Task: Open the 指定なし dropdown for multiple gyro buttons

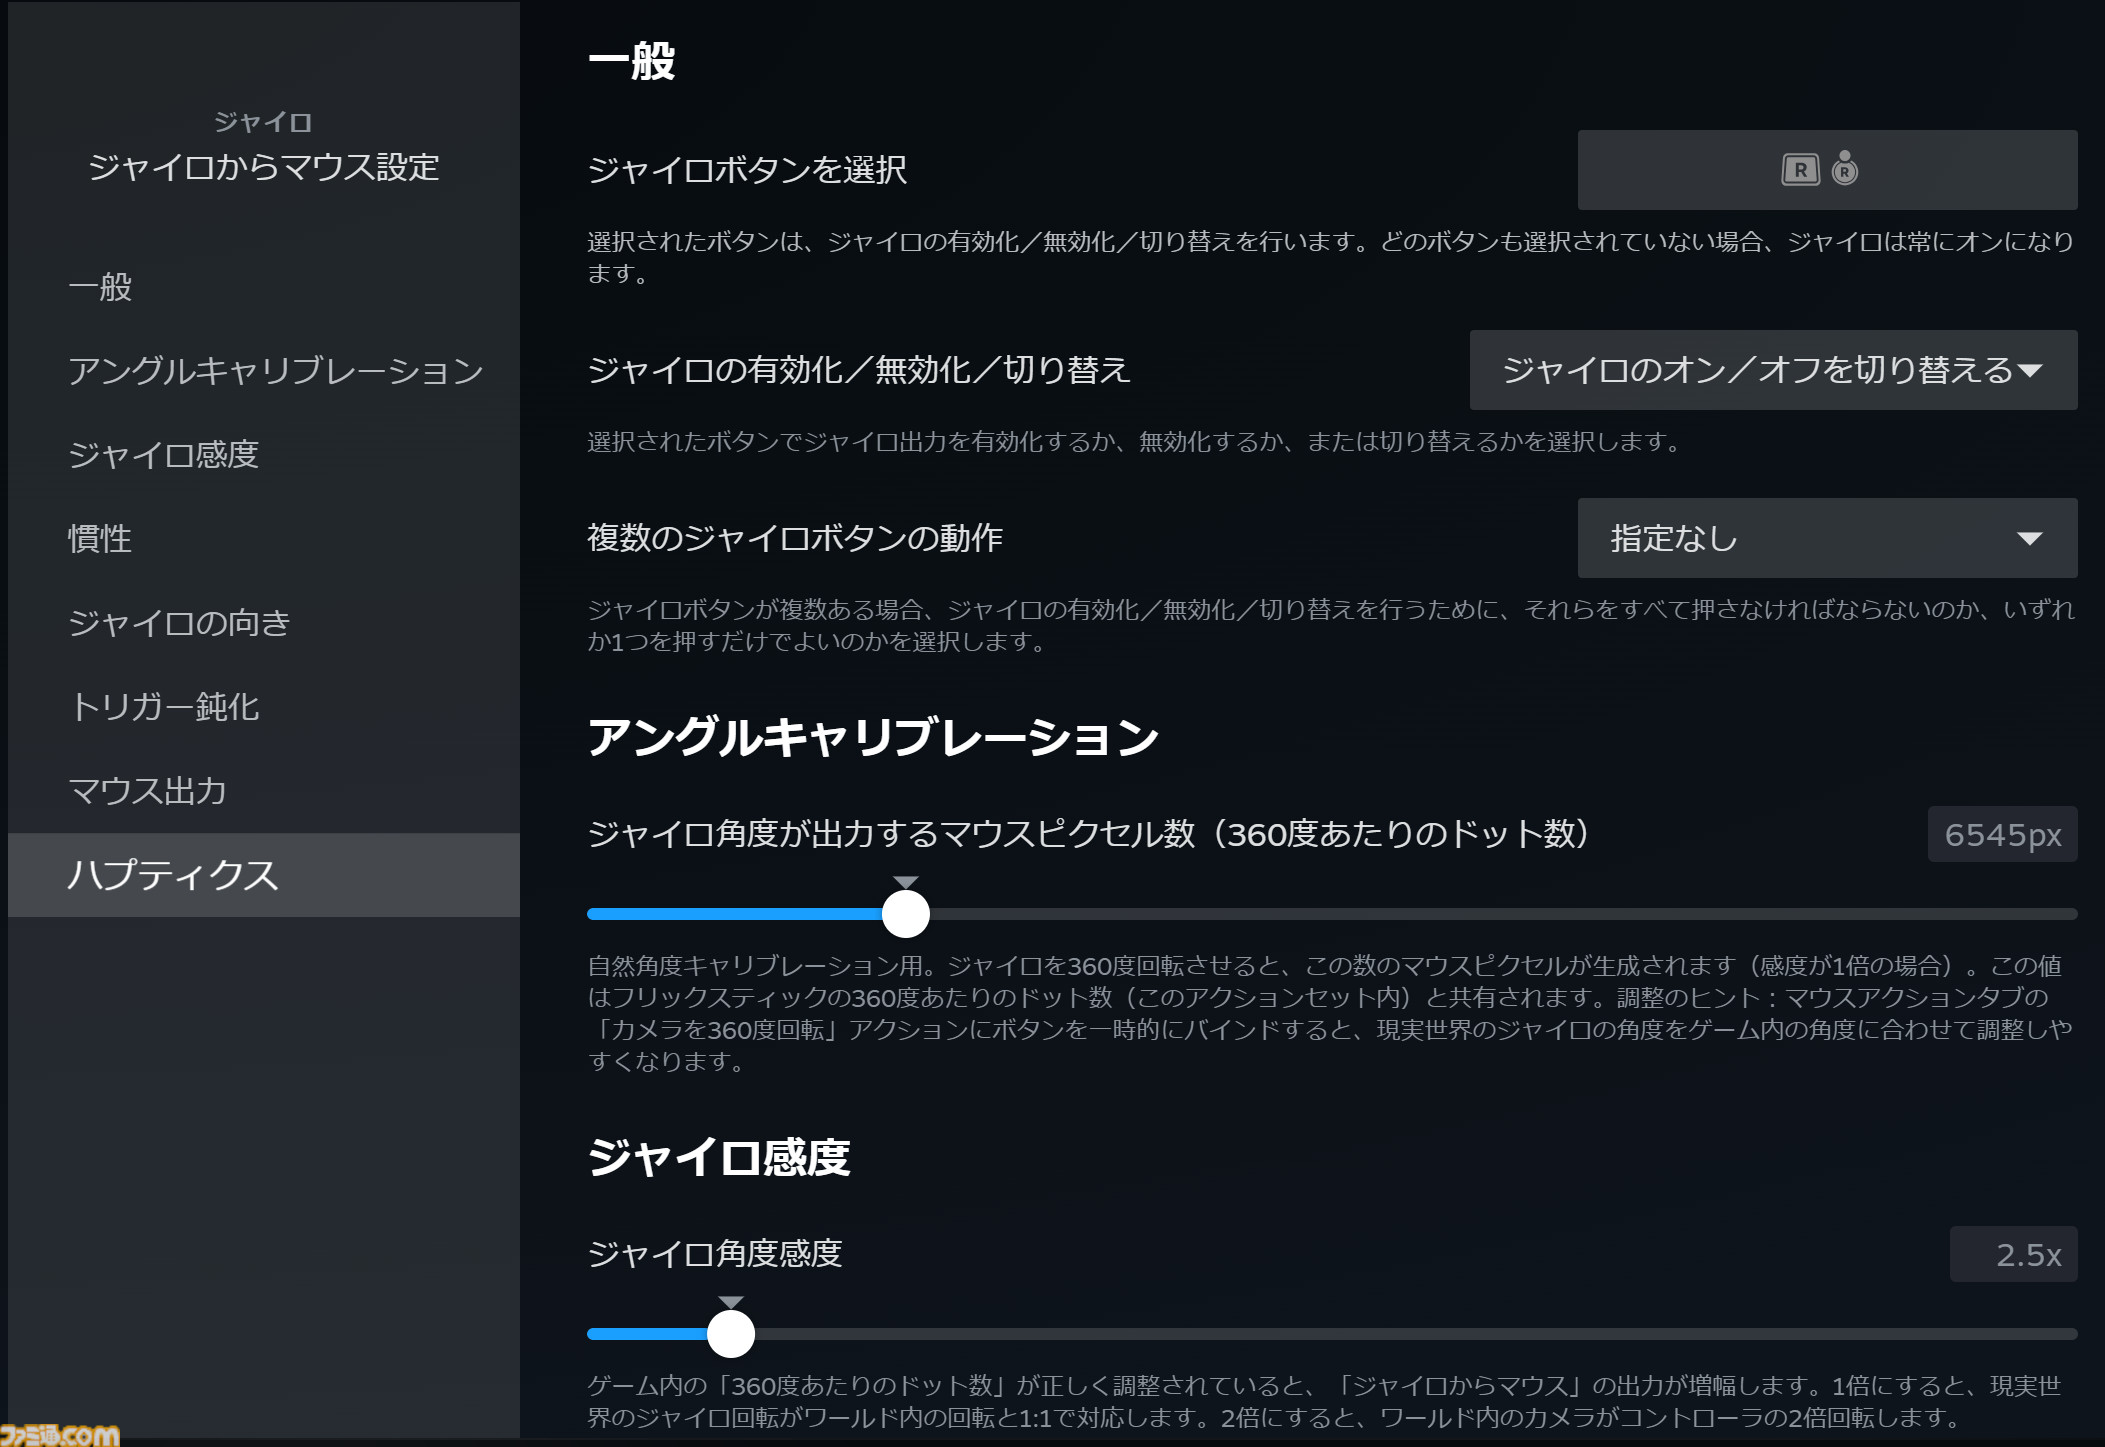Action: (x=1827, y=538)
